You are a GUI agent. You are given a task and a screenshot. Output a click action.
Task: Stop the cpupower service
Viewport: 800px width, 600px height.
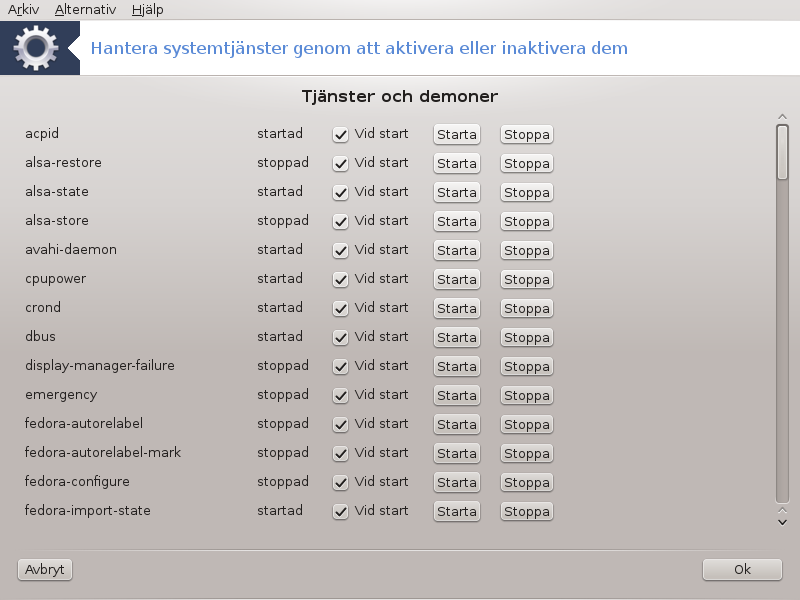click(527, 280)
